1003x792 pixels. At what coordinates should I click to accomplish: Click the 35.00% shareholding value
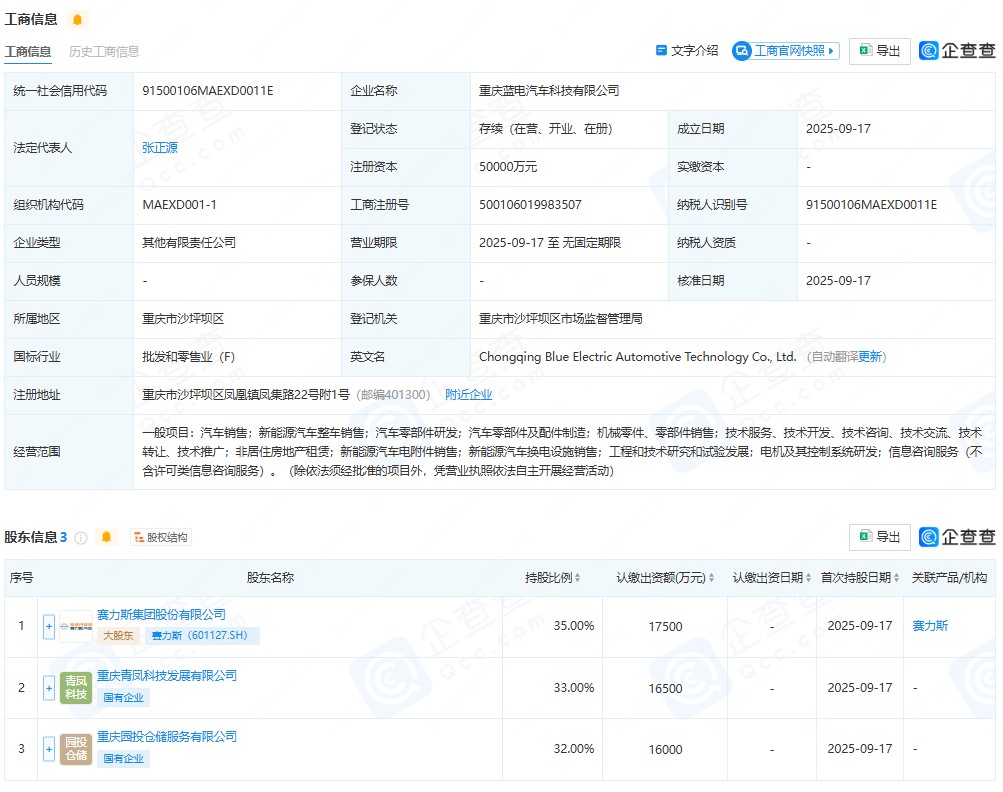point(574,626)
